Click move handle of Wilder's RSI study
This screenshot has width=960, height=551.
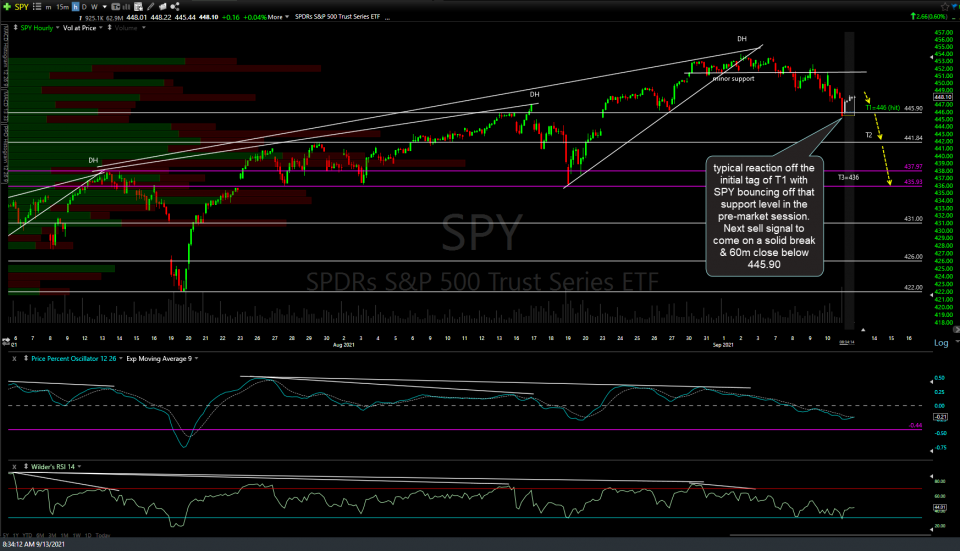point(26,466)
